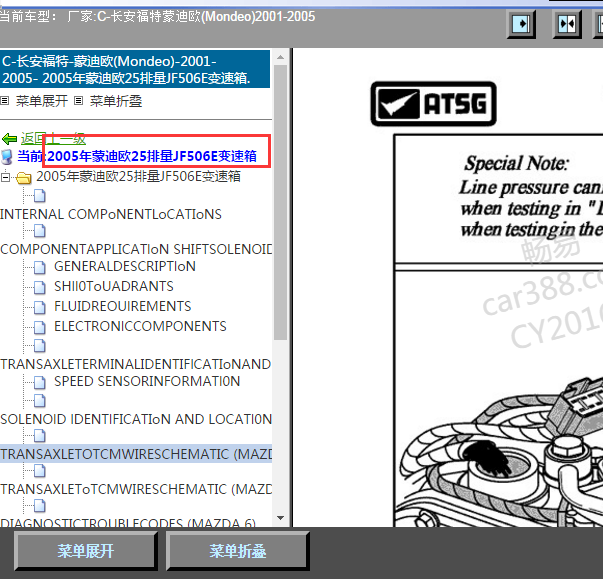603x583 pixels.
Task: Click page icon beside GENERALDESCRIPTIoN
Action: pyautogui.click(x=39, y=267)
